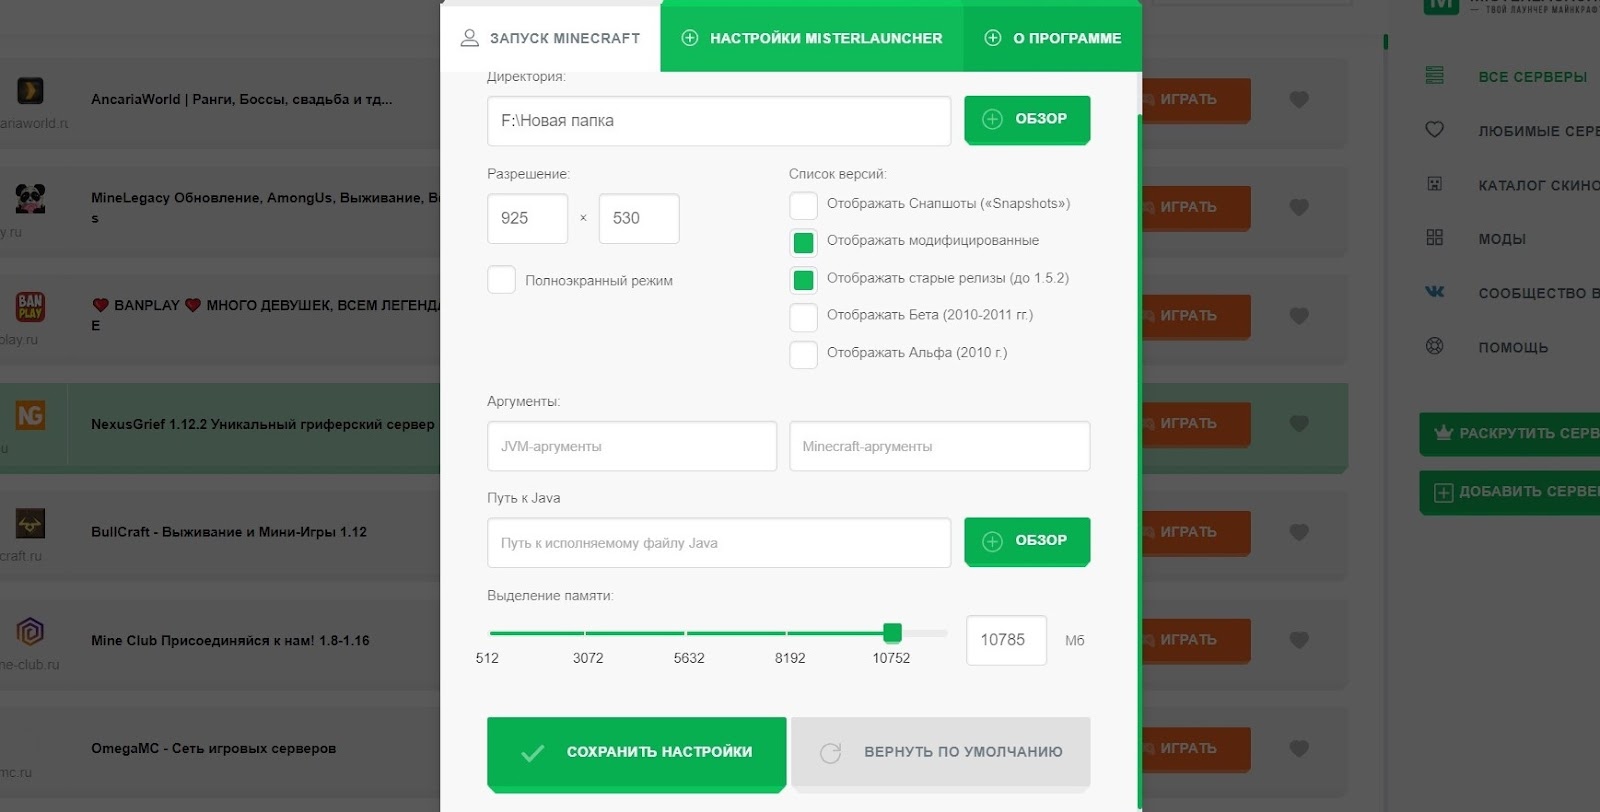Enable Полноэкранный режим checkbox

[502, 280]
